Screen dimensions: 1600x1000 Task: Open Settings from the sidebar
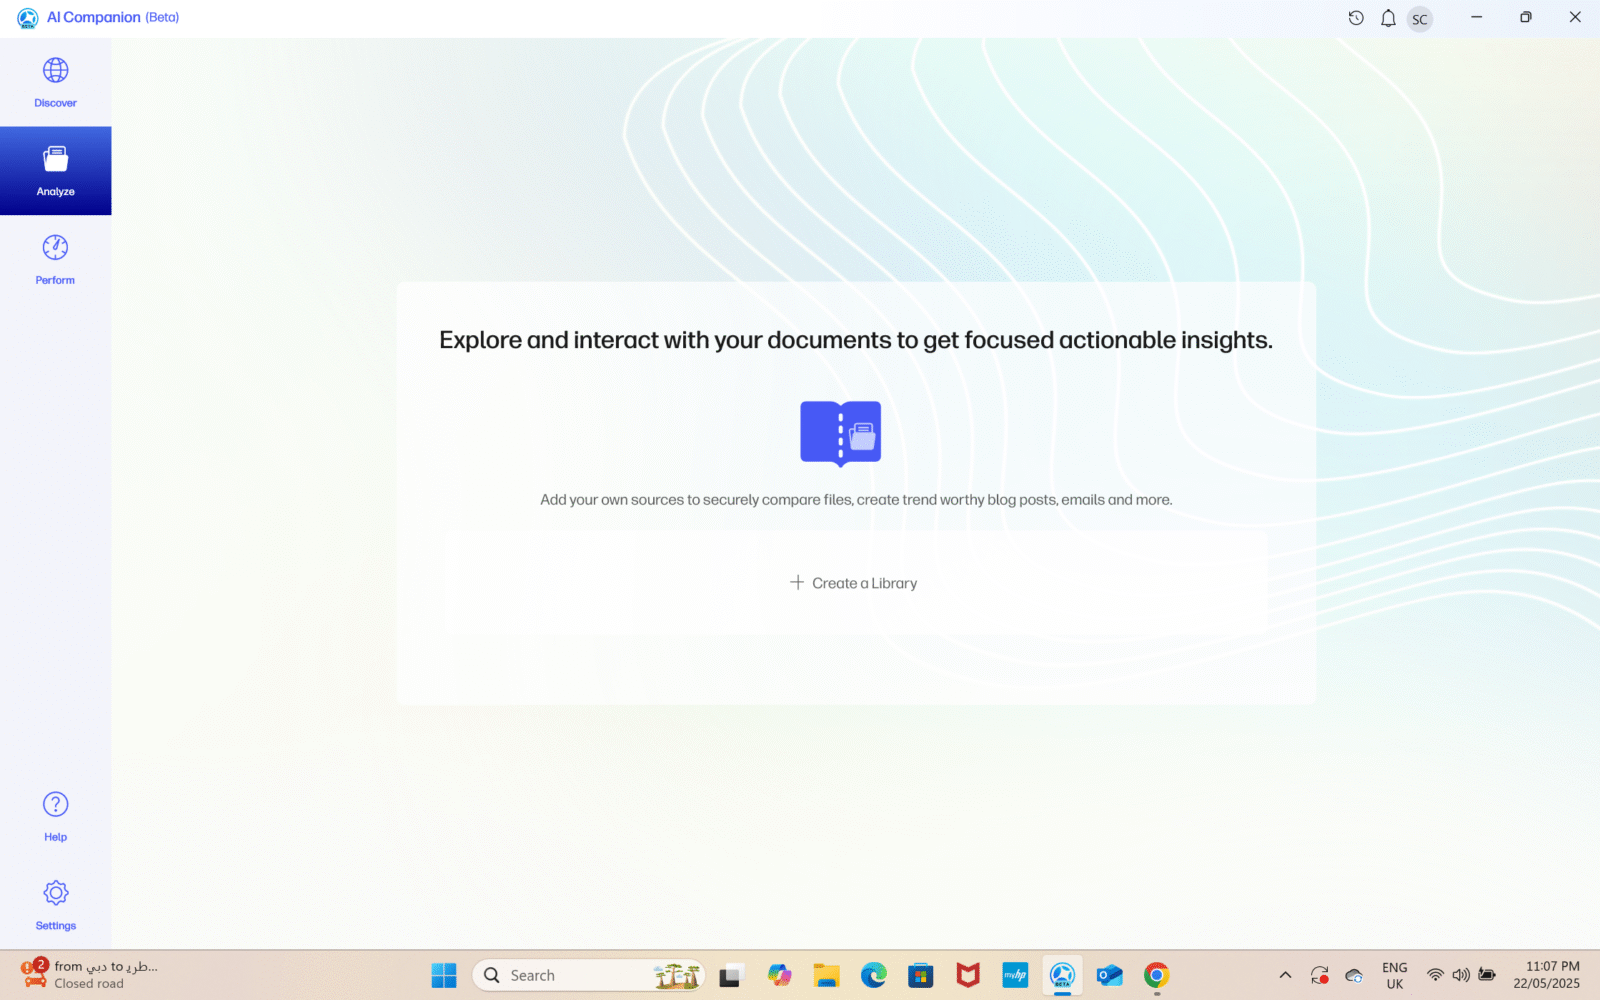point(55,904)
